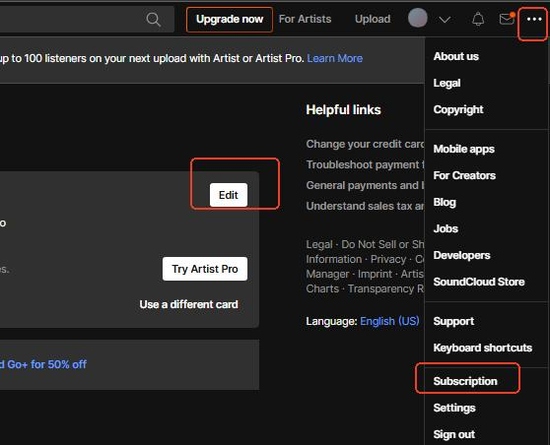Open Subscription from the menu
Image resolution: width=550 pixels, height=445 pixels.
pyautogui.click(x=465, y=381)
